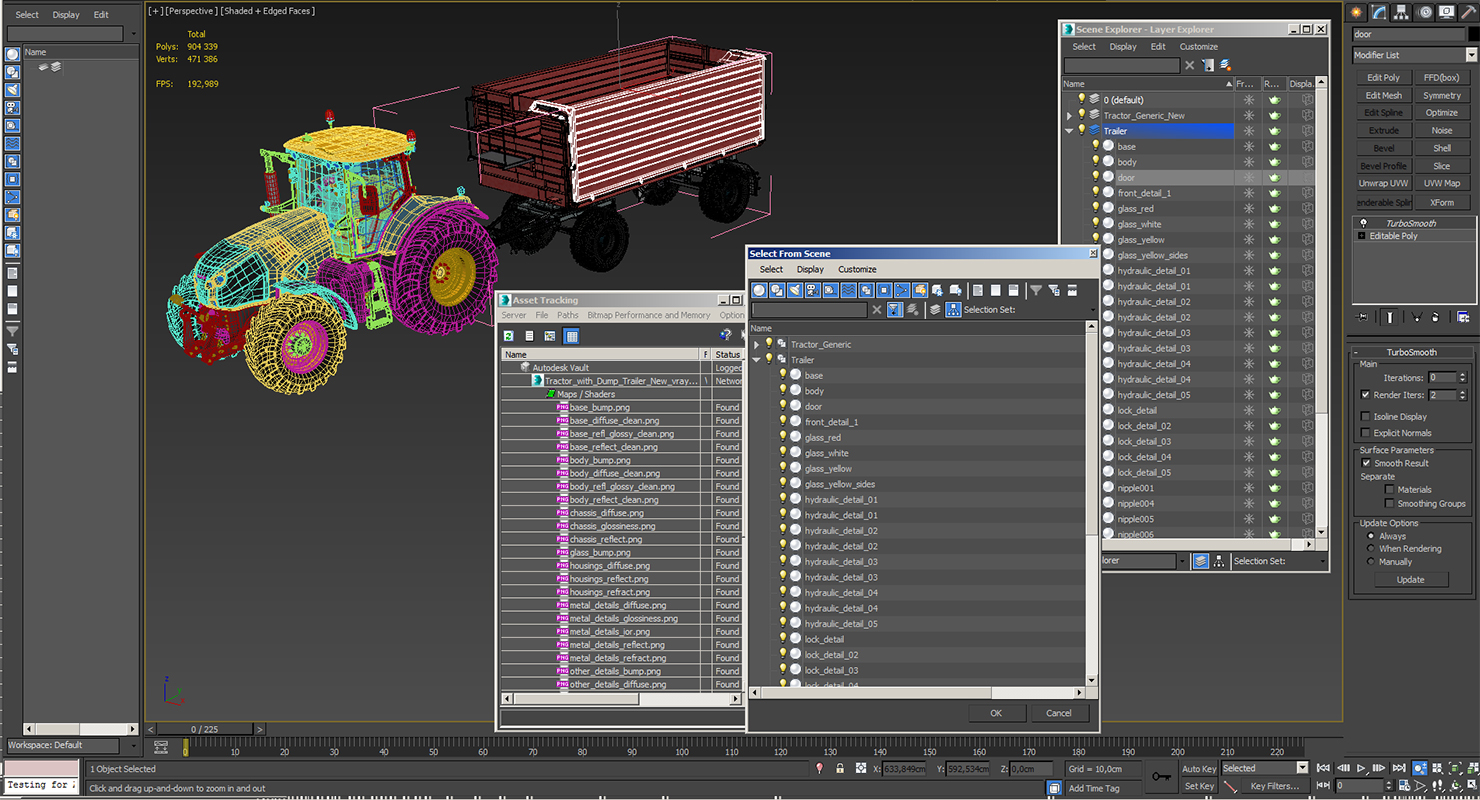Add the Unwrap UVW modifier button

point(1383,184)
